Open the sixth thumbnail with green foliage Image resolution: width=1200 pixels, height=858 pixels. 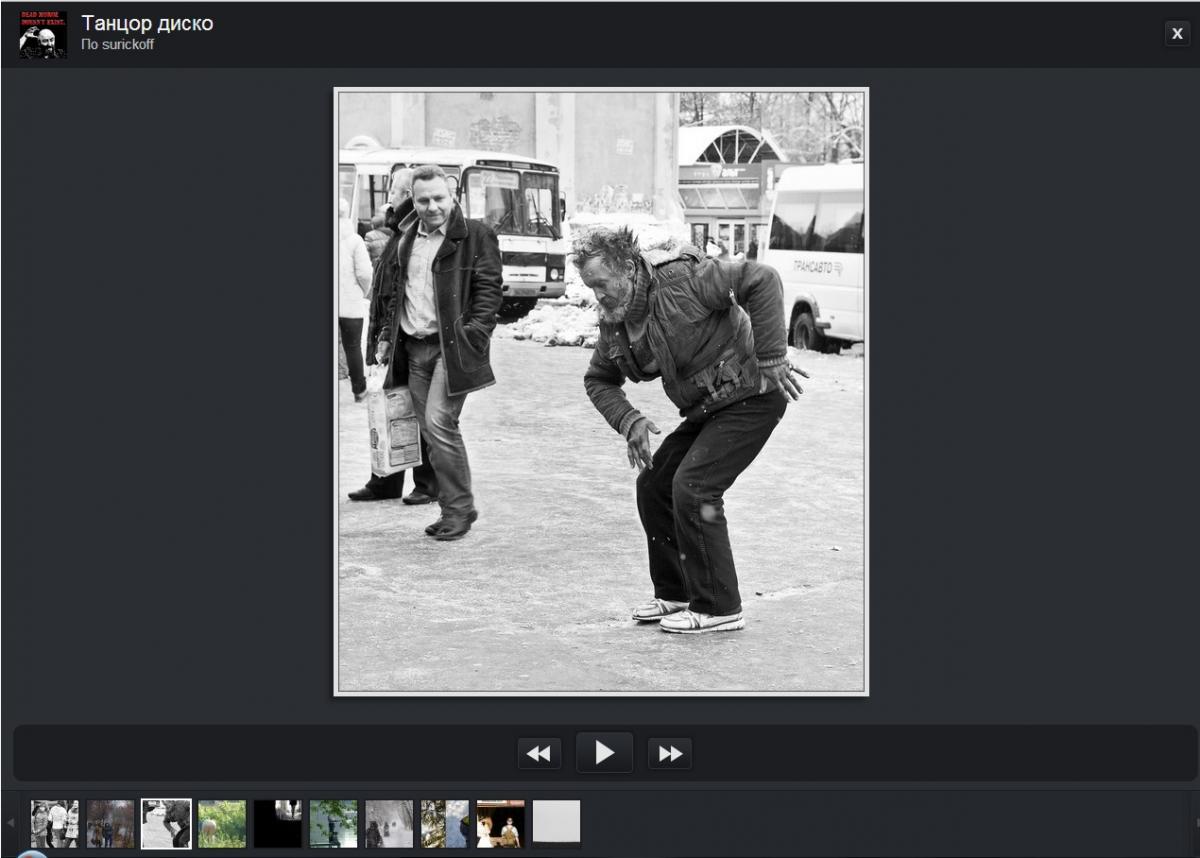pos(333,824)
